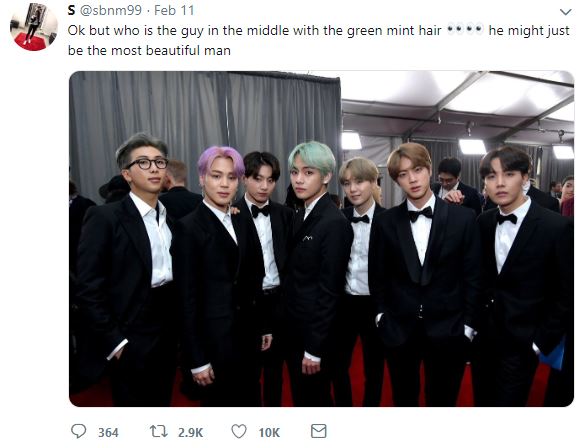The height and width of the screenshot is (448, 579).
Task: Share via the envelope direct message icon
Action: [318, 431]
